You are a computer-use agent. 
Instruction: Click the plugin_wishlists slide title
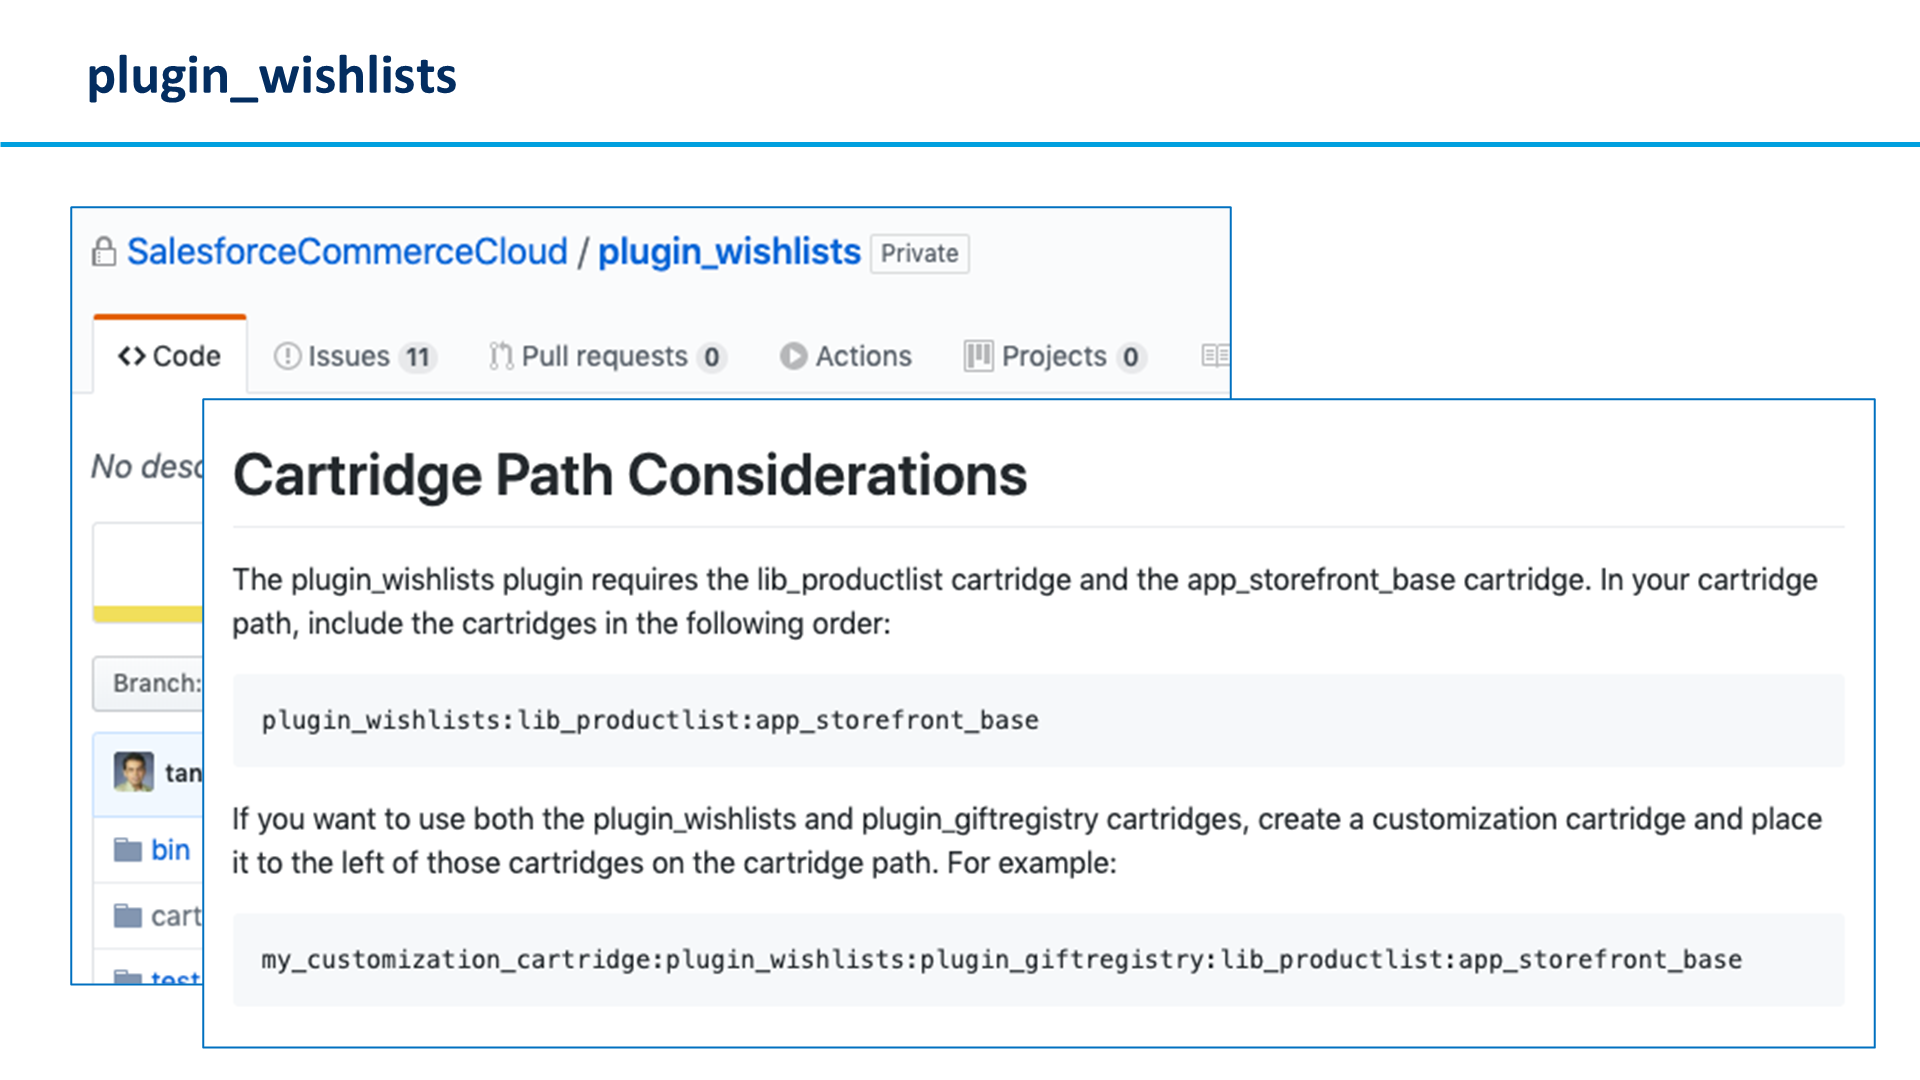[x=272, y=76]
